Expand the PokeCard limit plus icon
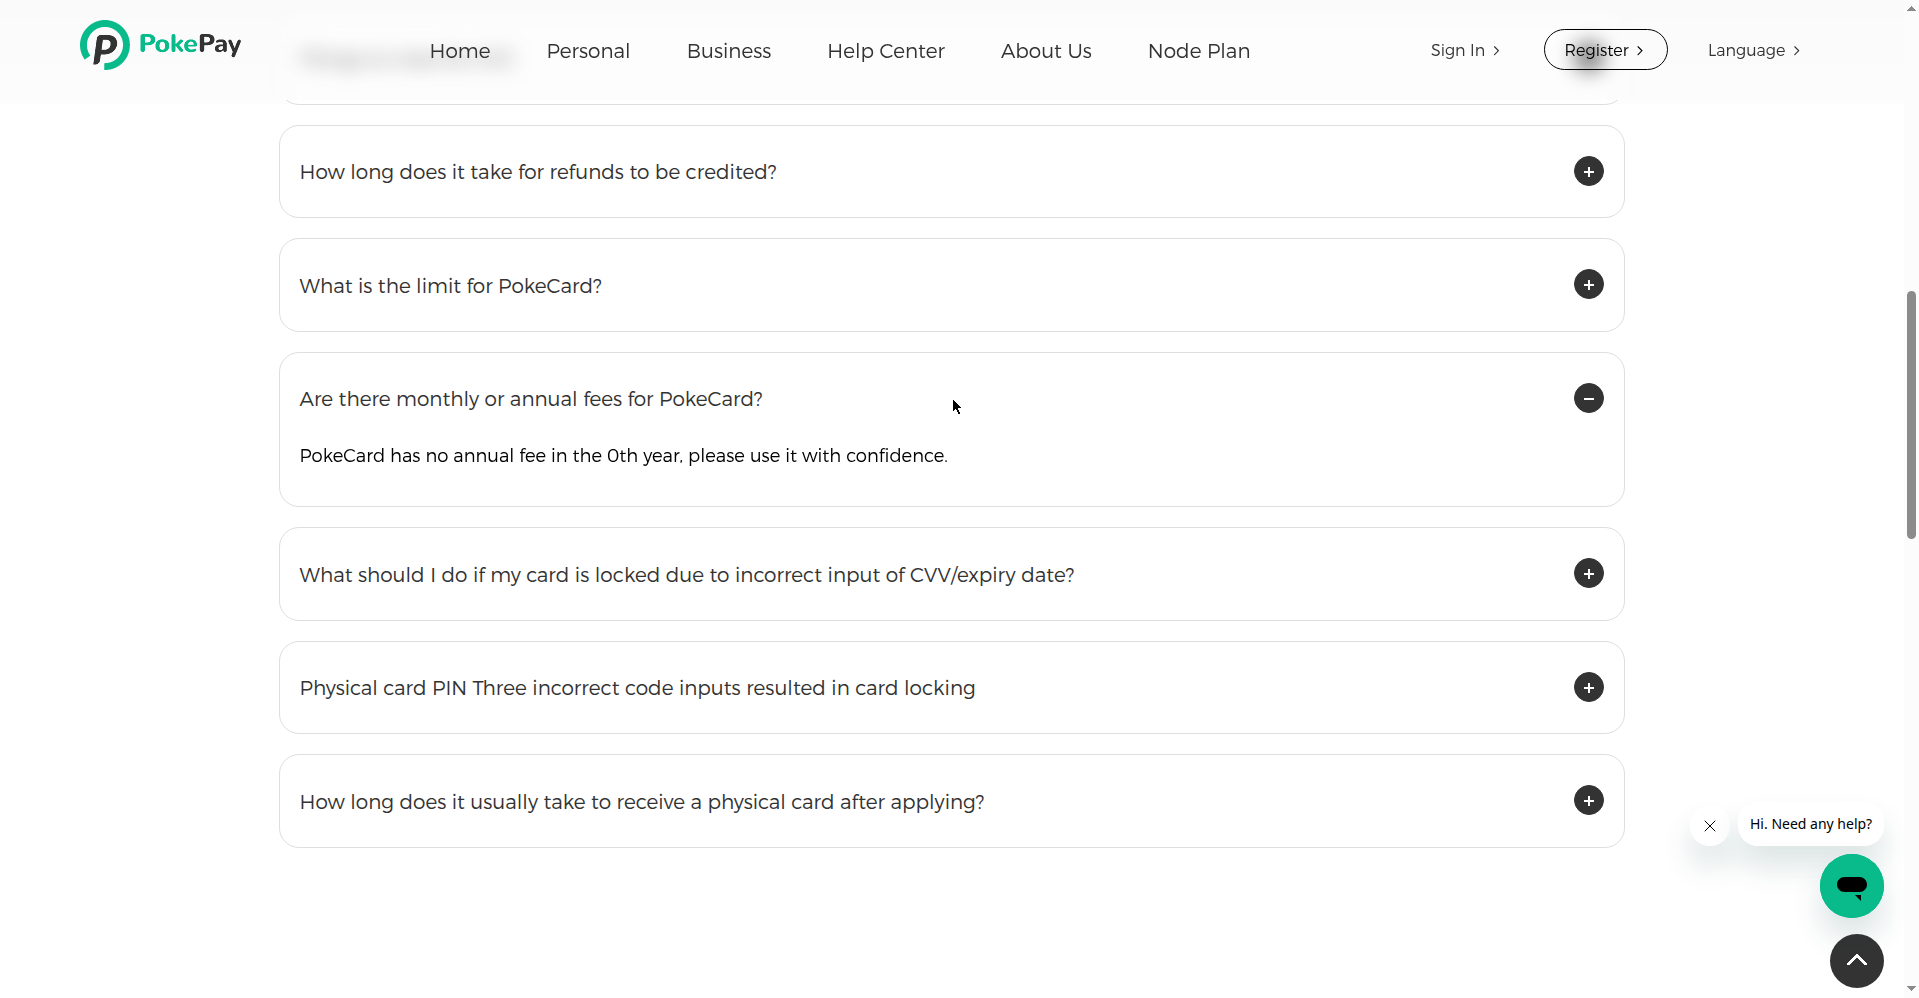The image size is (1919, 998). pos(1588,284)
